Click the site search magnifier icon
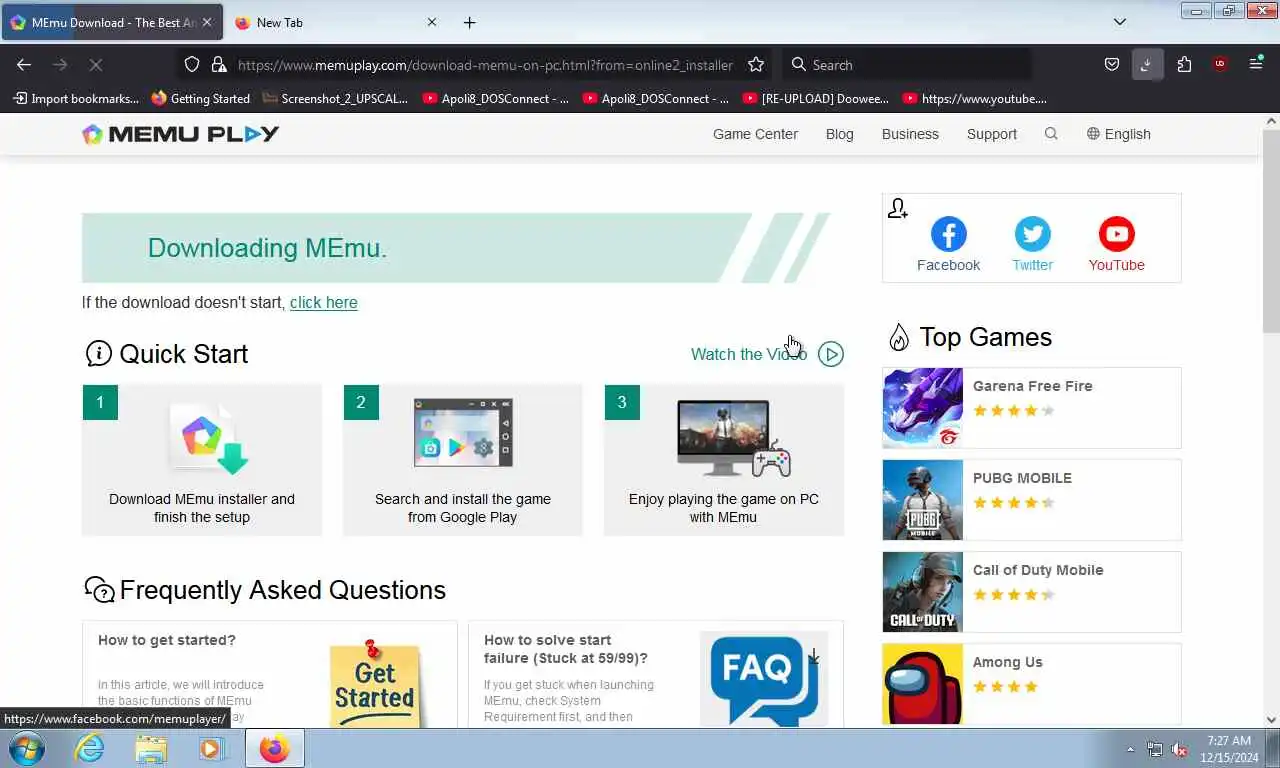Viewport: 1280px width, 768px height. point(1051,134)
